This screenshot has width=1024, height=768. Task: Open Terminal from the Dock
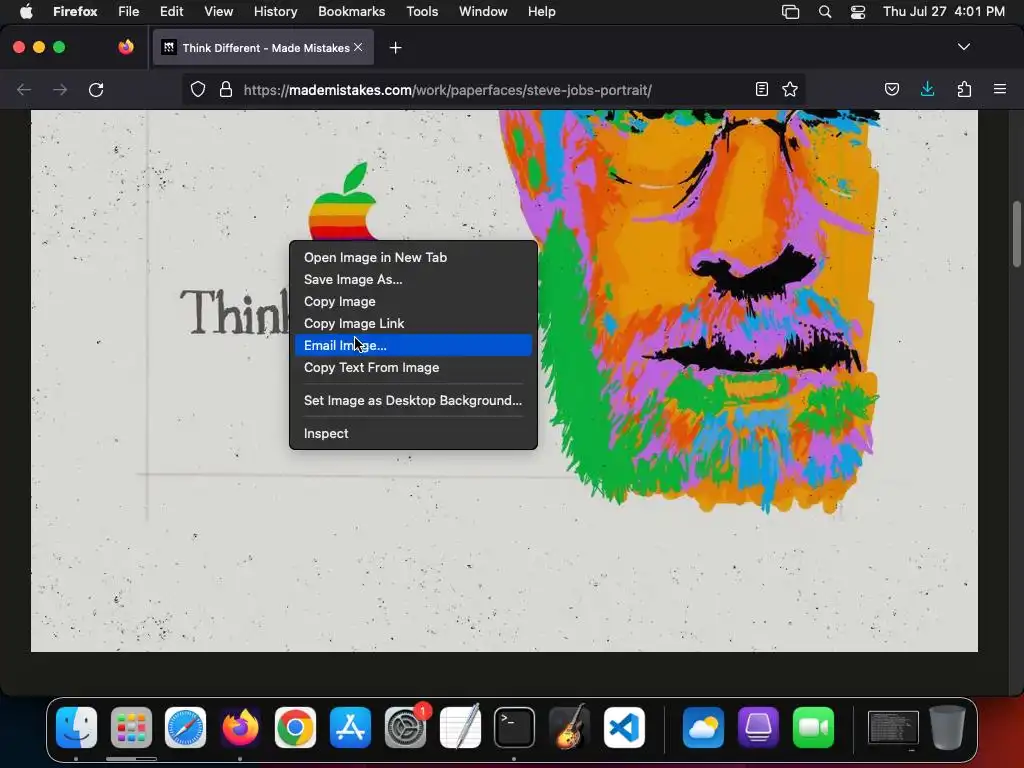pyautogui.click(x=514, y=727)
